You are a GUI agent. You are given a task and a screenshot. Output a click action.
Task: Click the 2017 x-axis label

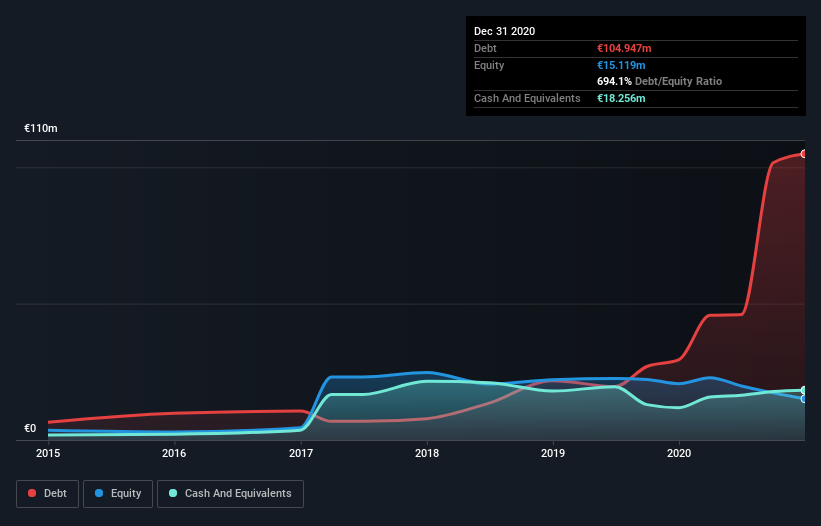(301, 453)
